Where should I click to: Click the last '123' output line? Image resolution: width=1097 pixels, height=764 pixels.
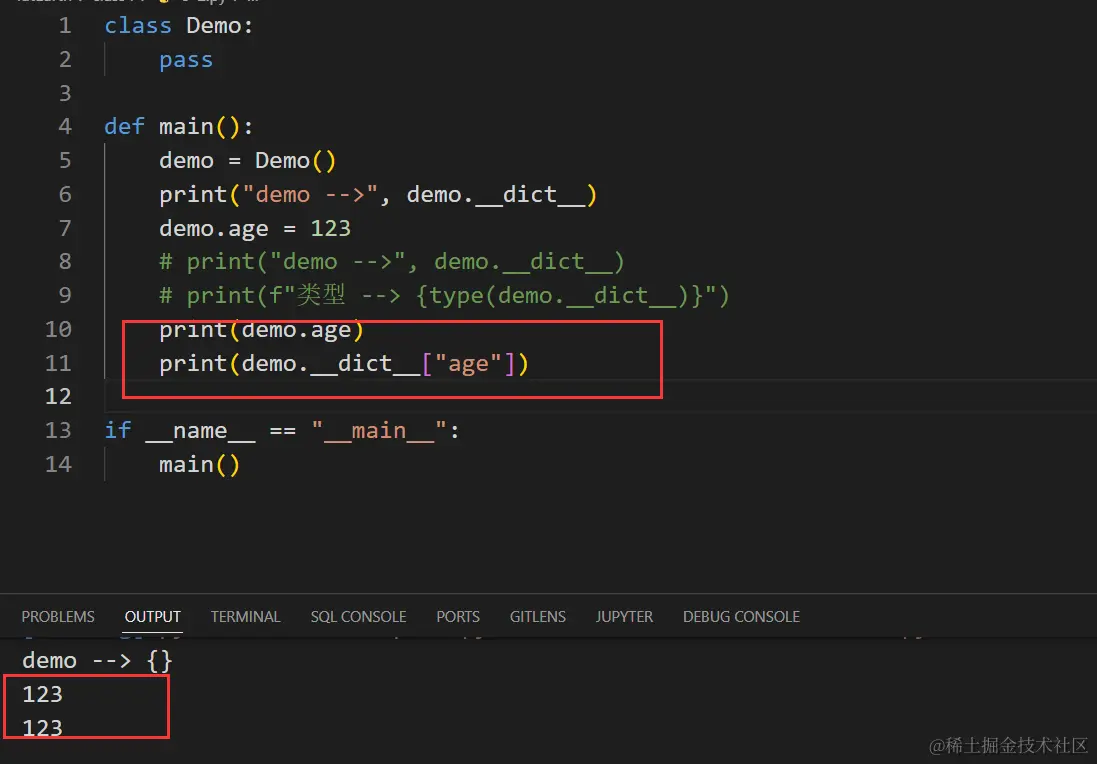43,728
